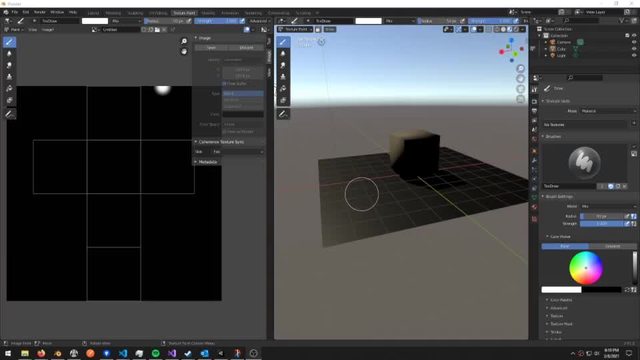Toggle camera view navigation icon
This screenshot has width=640, height=360.
click(x=520, y=89)
